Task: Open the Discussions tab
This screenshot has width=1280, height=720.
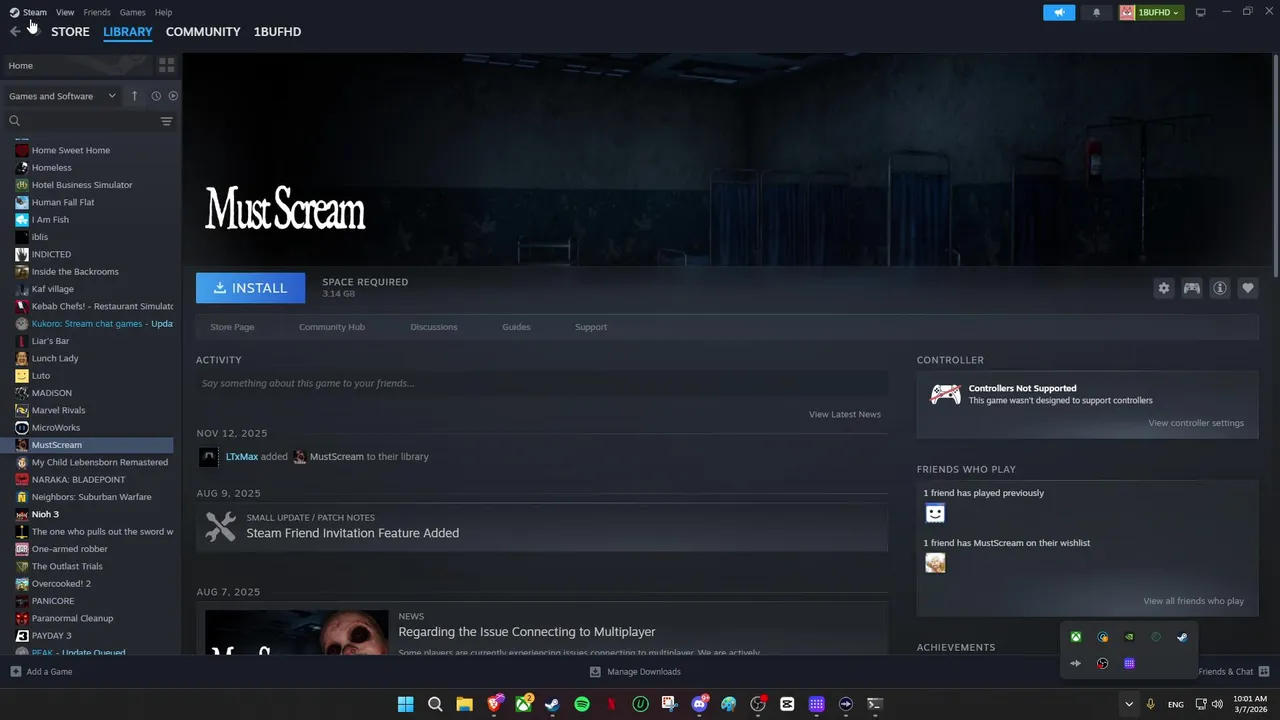Action: click(x=434, y=327)
